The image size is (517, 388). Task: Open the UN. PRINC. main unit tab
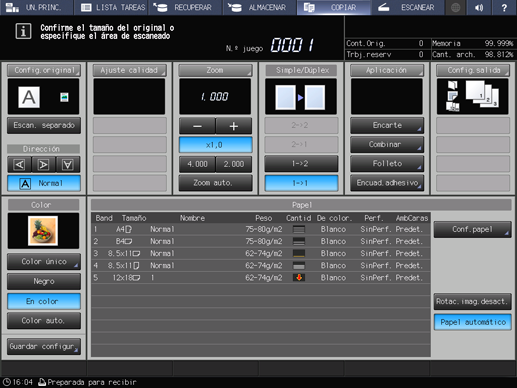coord(36,7)
